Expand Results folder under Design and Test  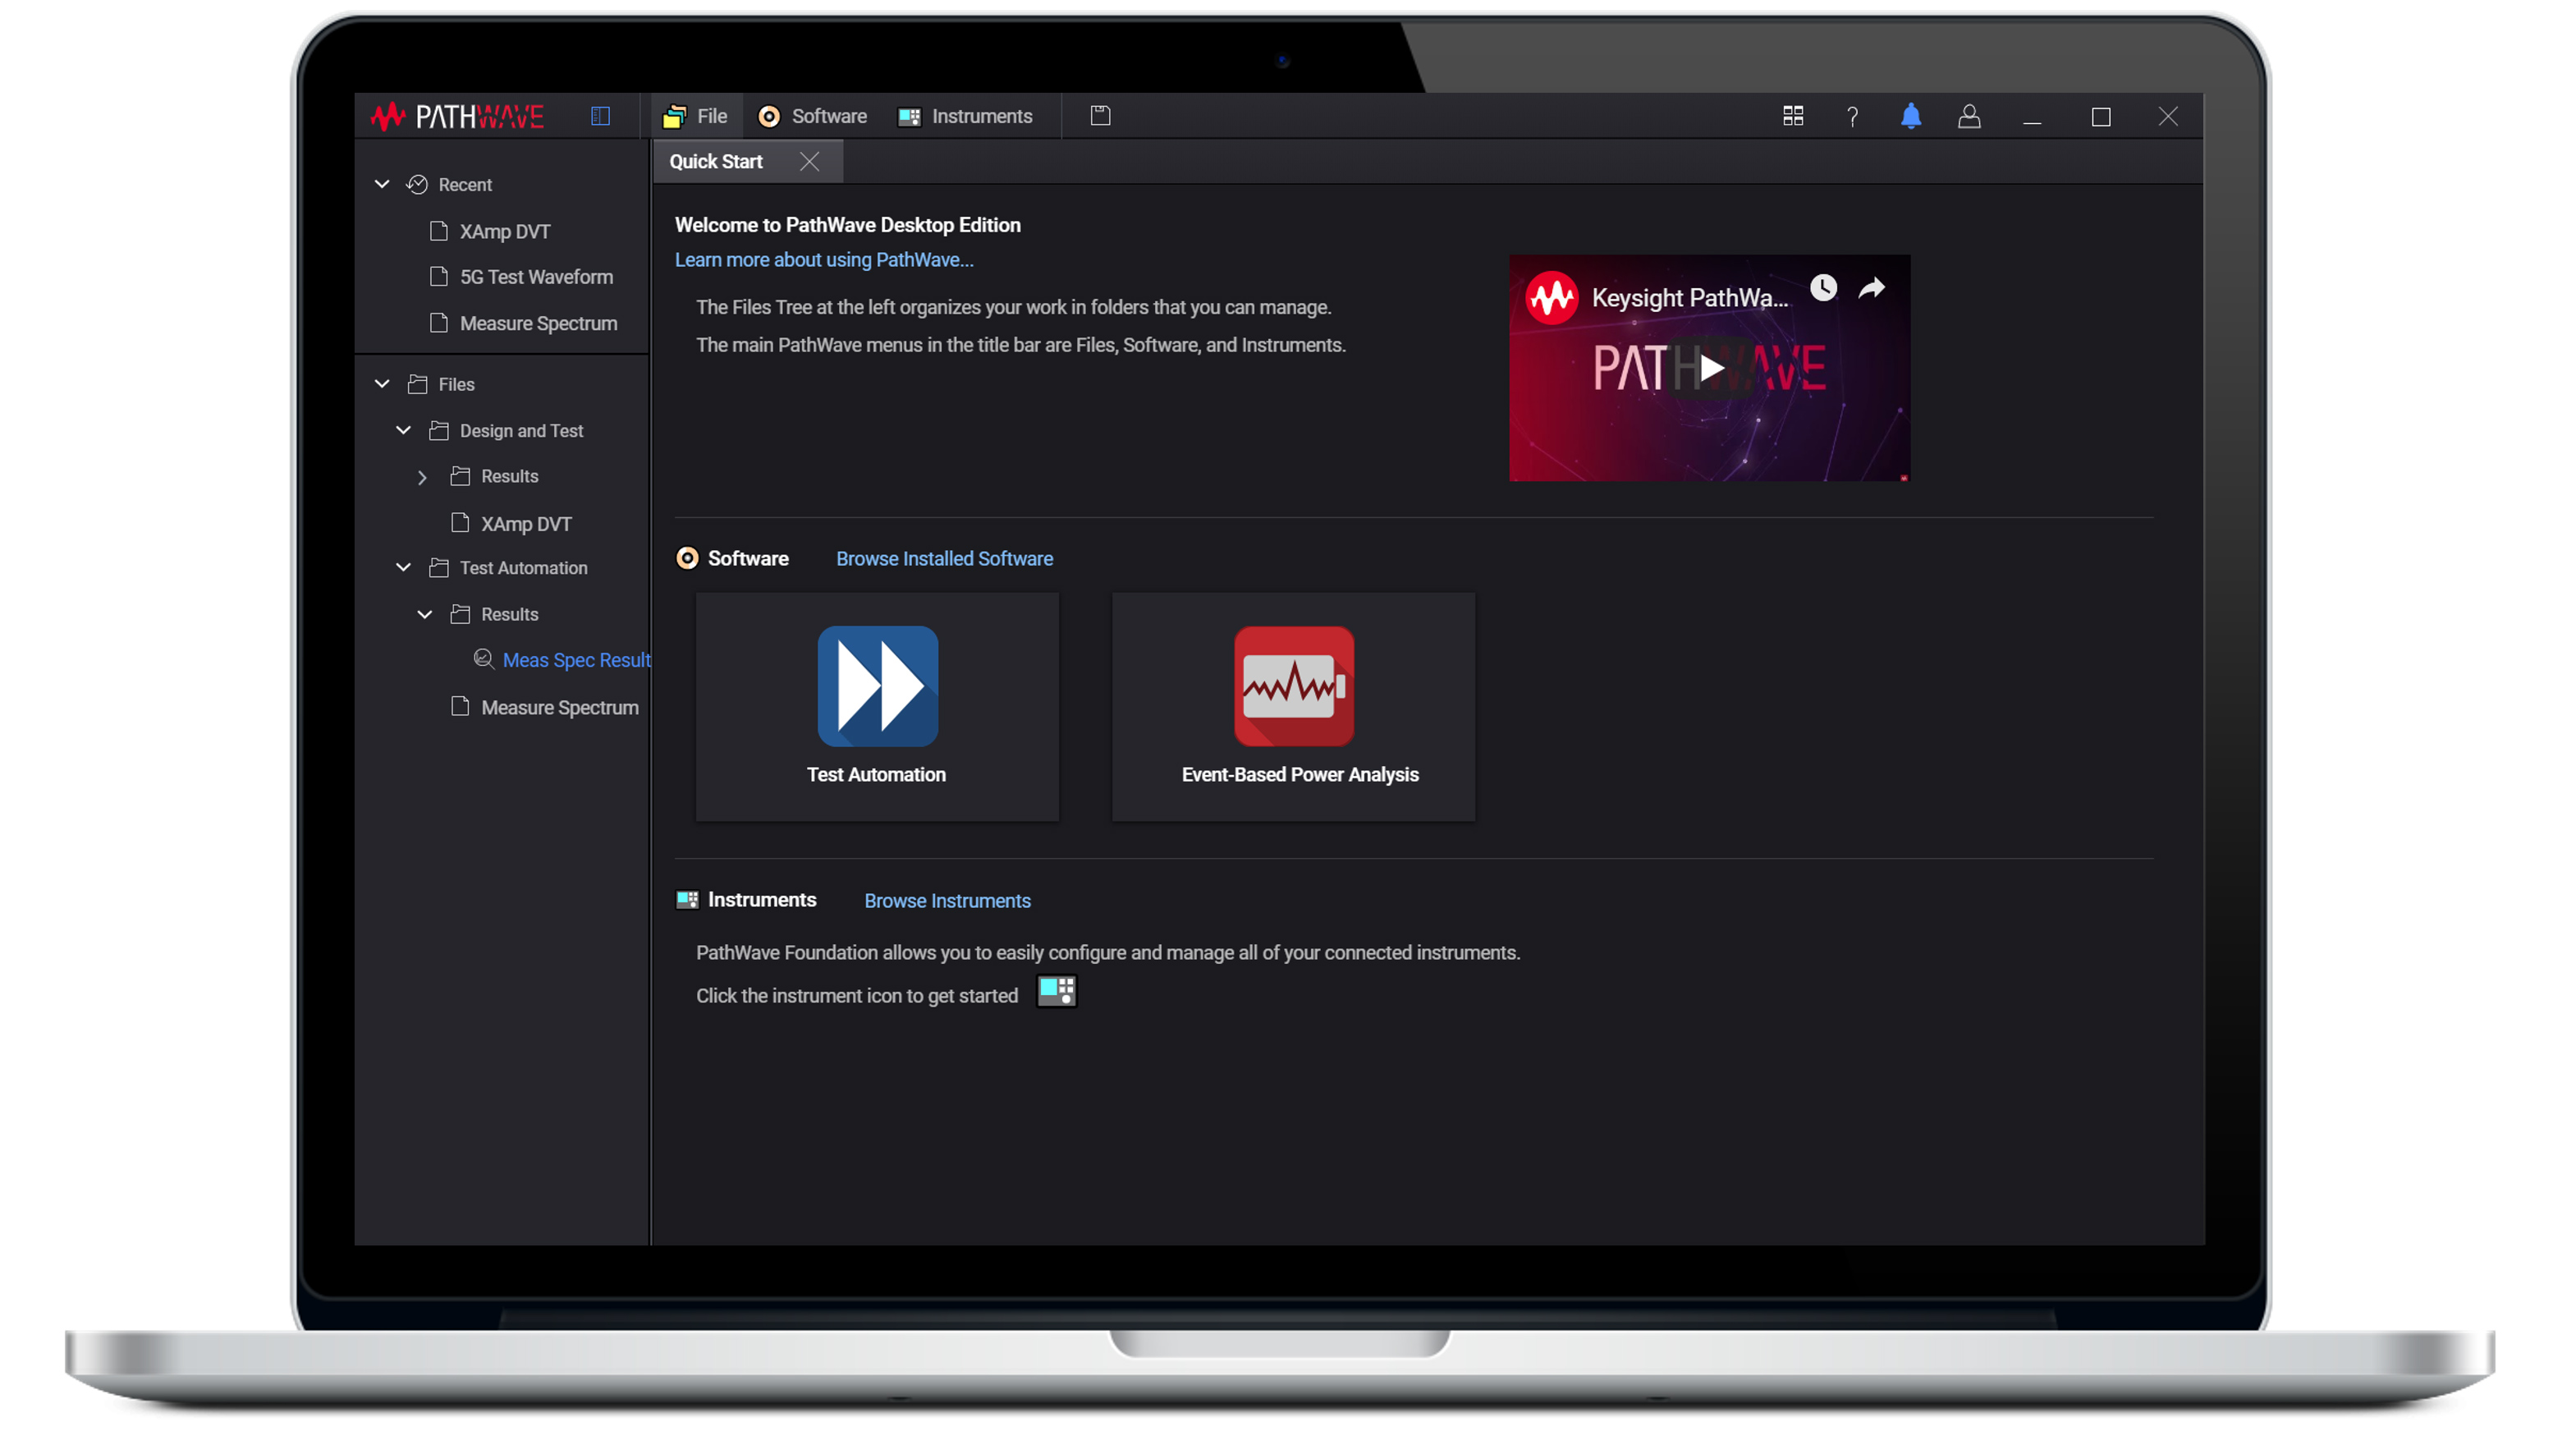(422, 477)
